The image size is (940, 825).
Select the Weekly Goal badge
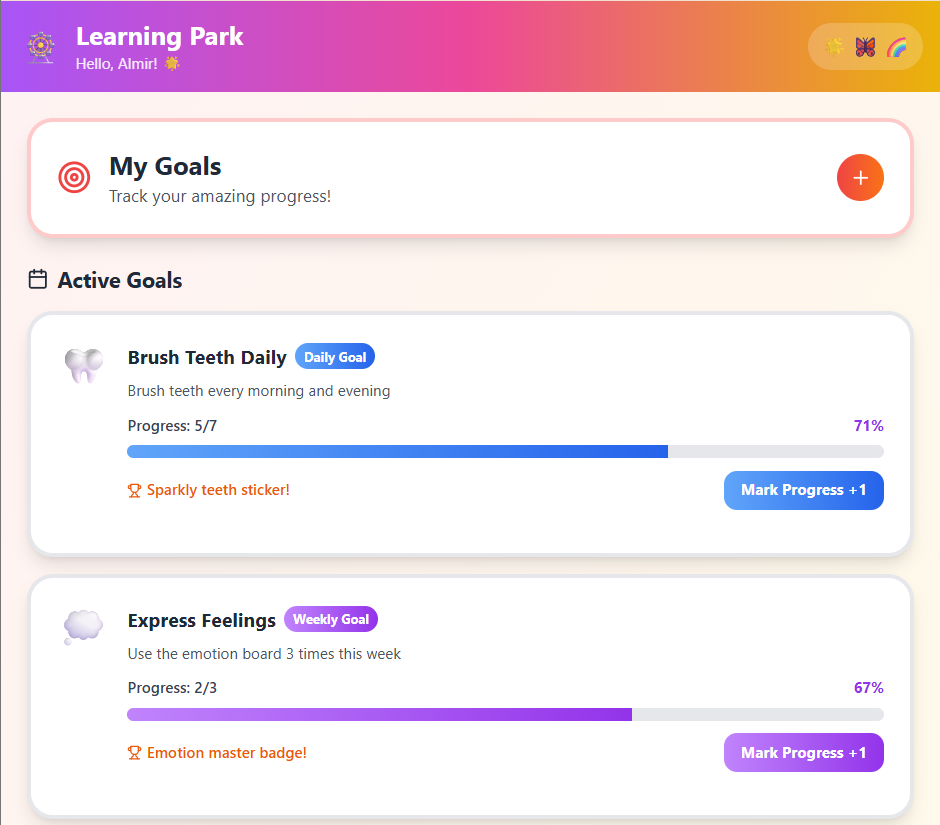[331, 619]
